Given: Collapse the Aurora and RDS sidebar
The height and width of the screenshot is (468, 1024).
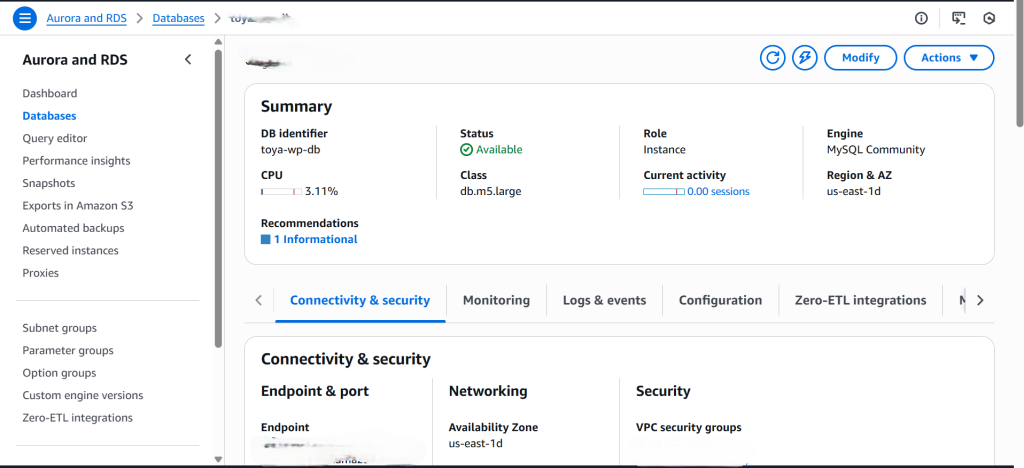Looking at the screenshot, I should pyautogui.click(x=188, y=60).
